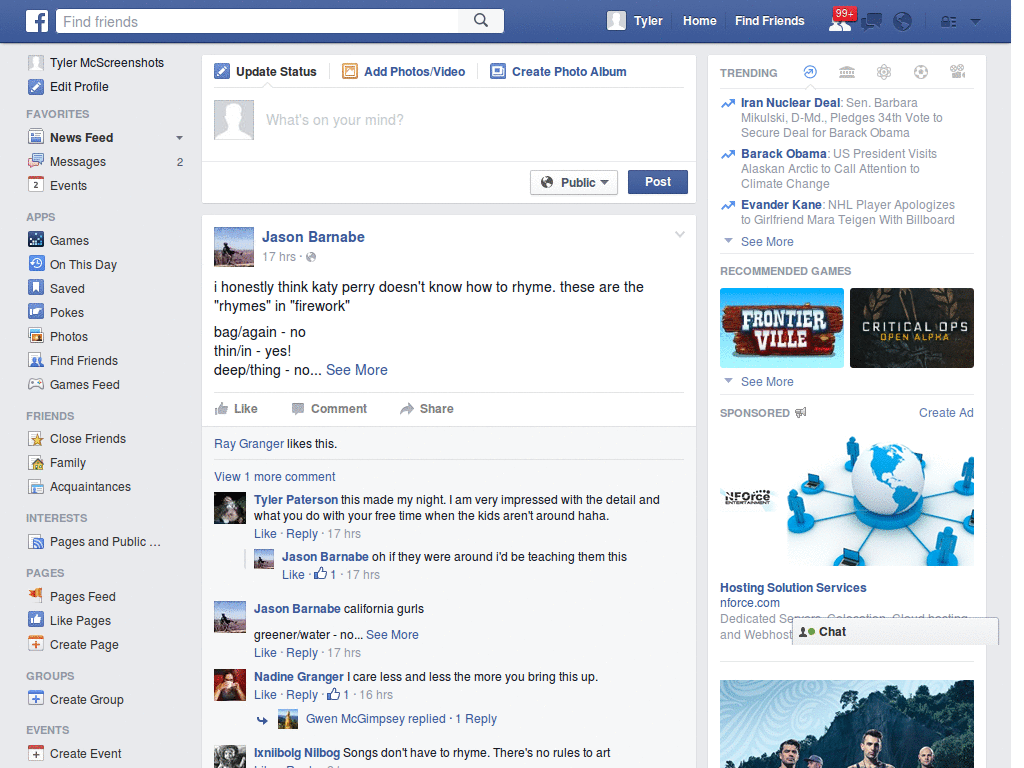Screen dimensions: 1024x768
Task: Open Photos icon in sidebar
Action: click(x=36, y=336)
